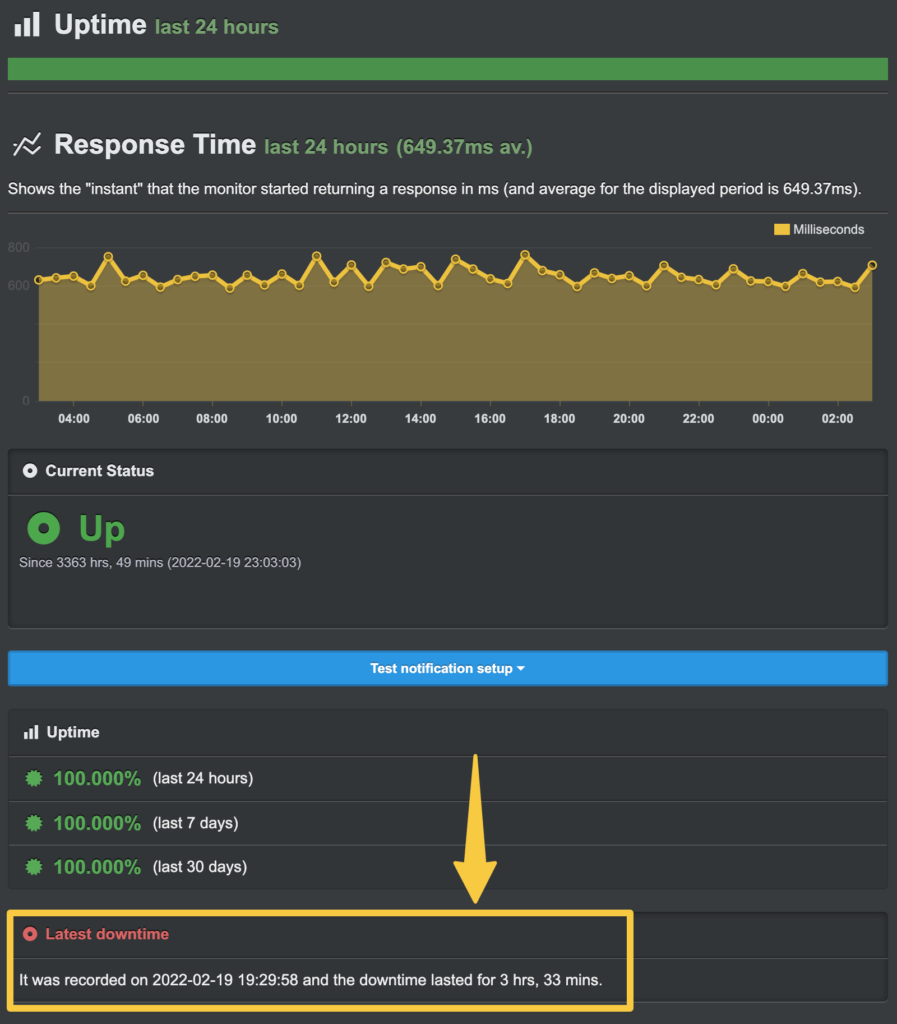Click the last chart data point after 02:00
The height and width of the screenshot is (1024, 897).
coord(872,265)
